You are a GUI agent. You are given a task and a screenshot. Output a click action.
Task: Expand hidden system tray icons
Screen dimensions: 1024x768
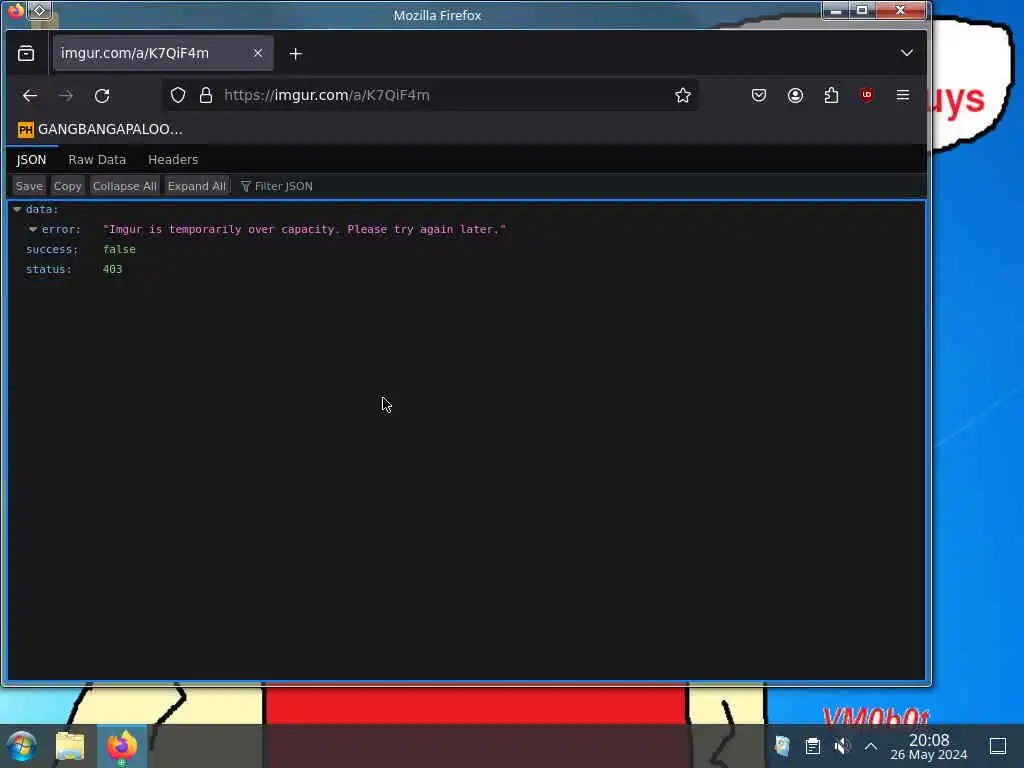(871, 746)
